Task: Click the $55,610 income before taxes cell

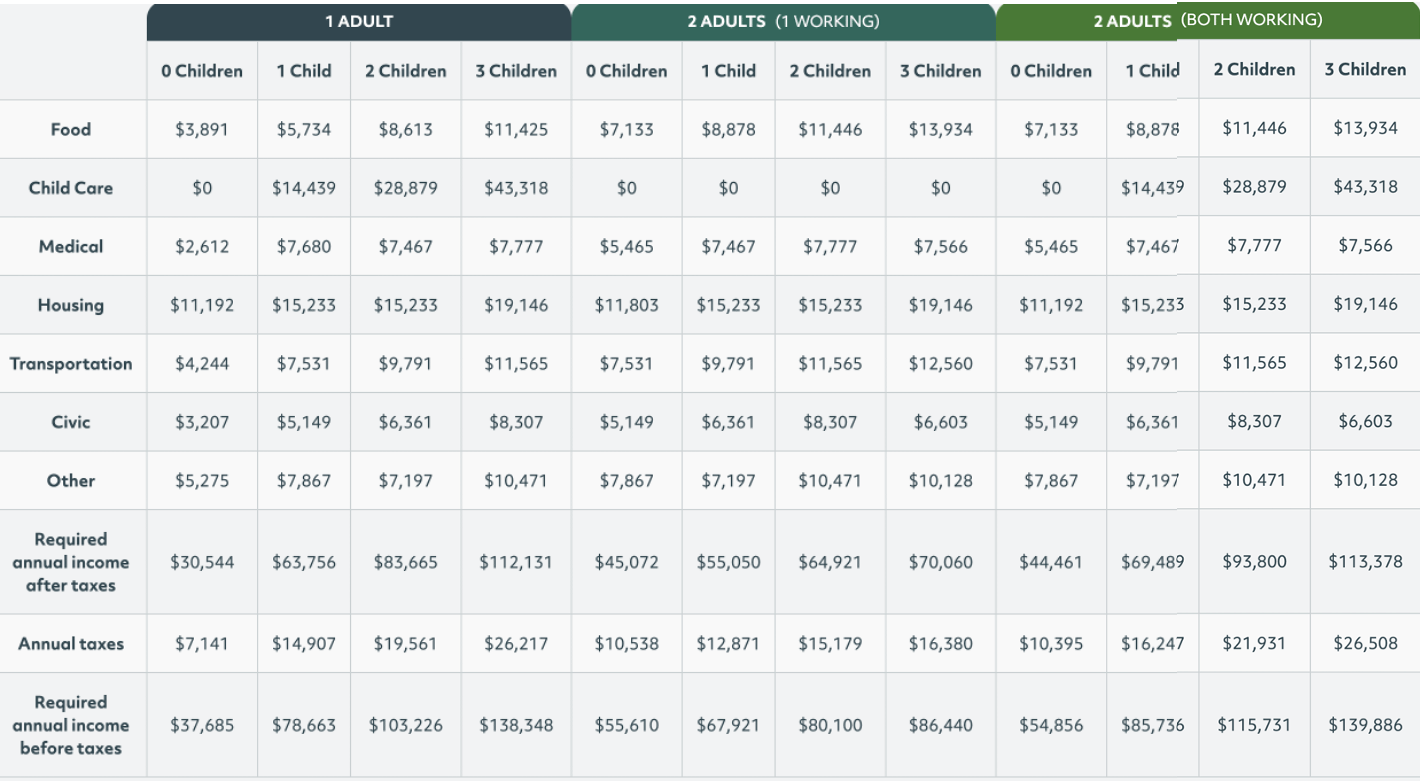Action: coord(626,725)
